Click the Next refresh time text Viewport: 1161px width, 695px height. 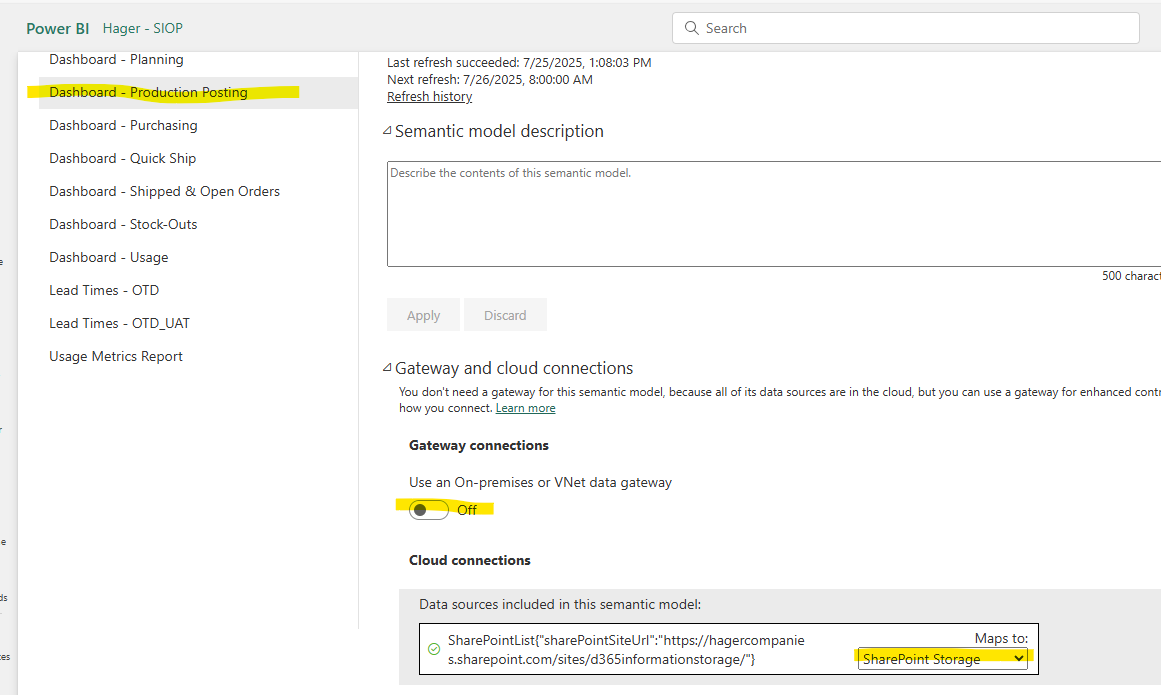tap(490, 80)
